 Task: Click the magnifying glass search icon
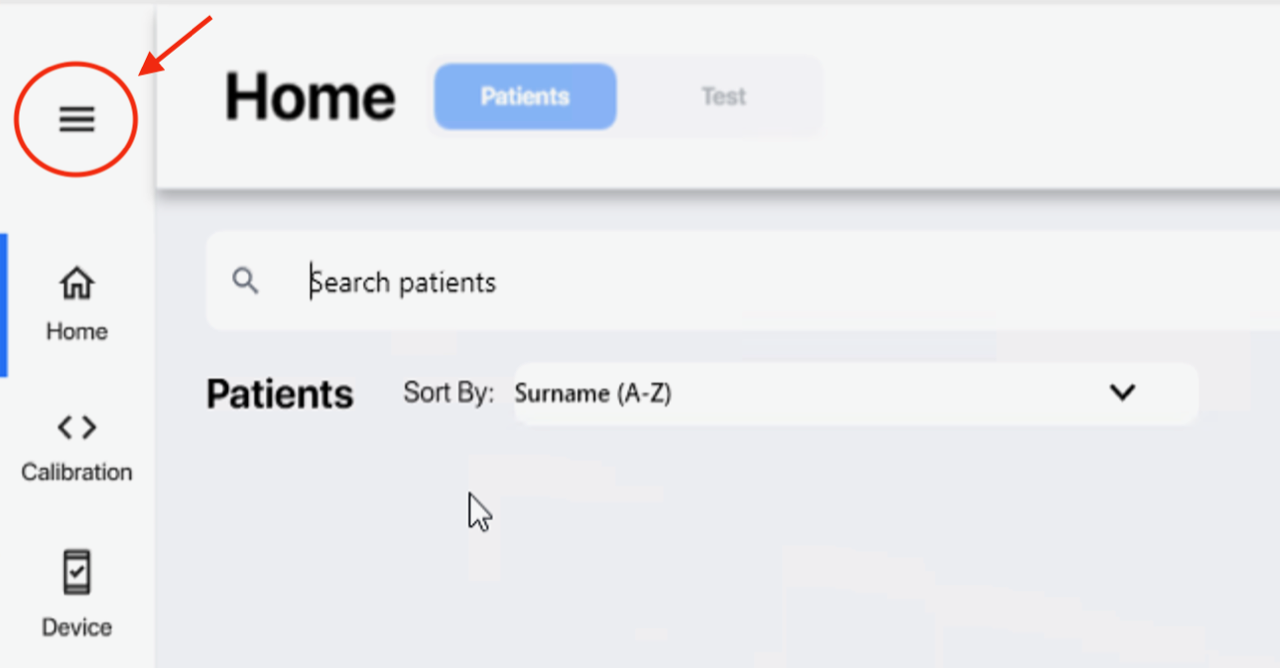(x=245, y=281)
